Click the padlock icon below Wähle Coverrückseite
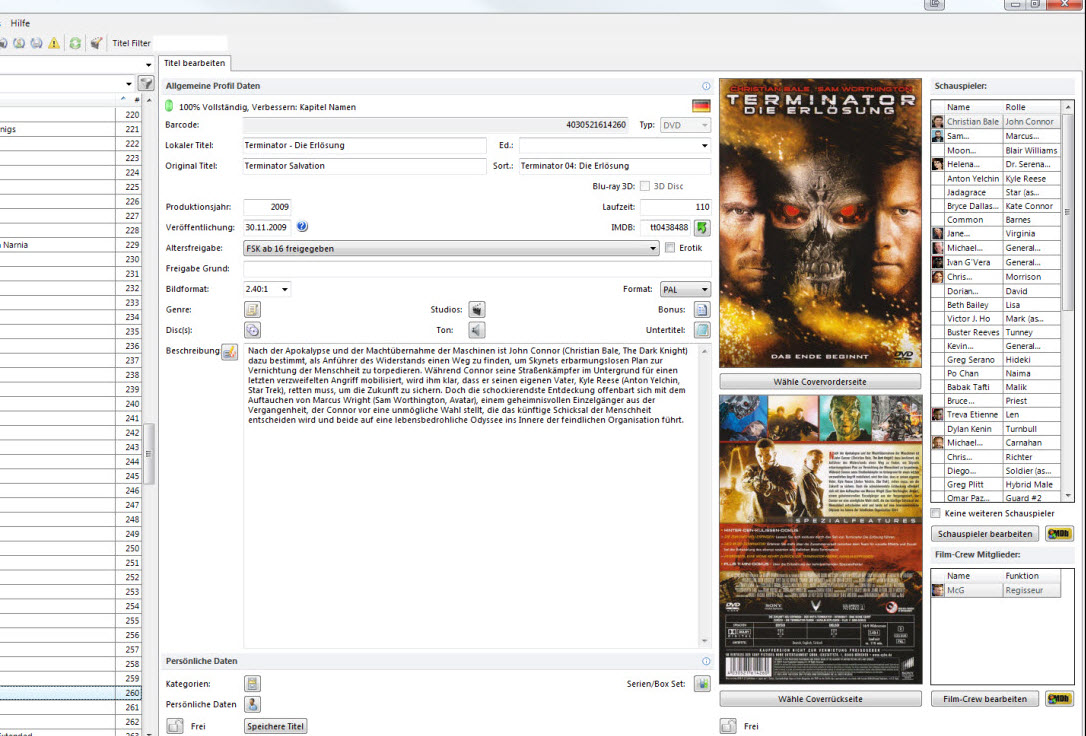The width and height of the screenshot is (1086, 736). [728, 726]
